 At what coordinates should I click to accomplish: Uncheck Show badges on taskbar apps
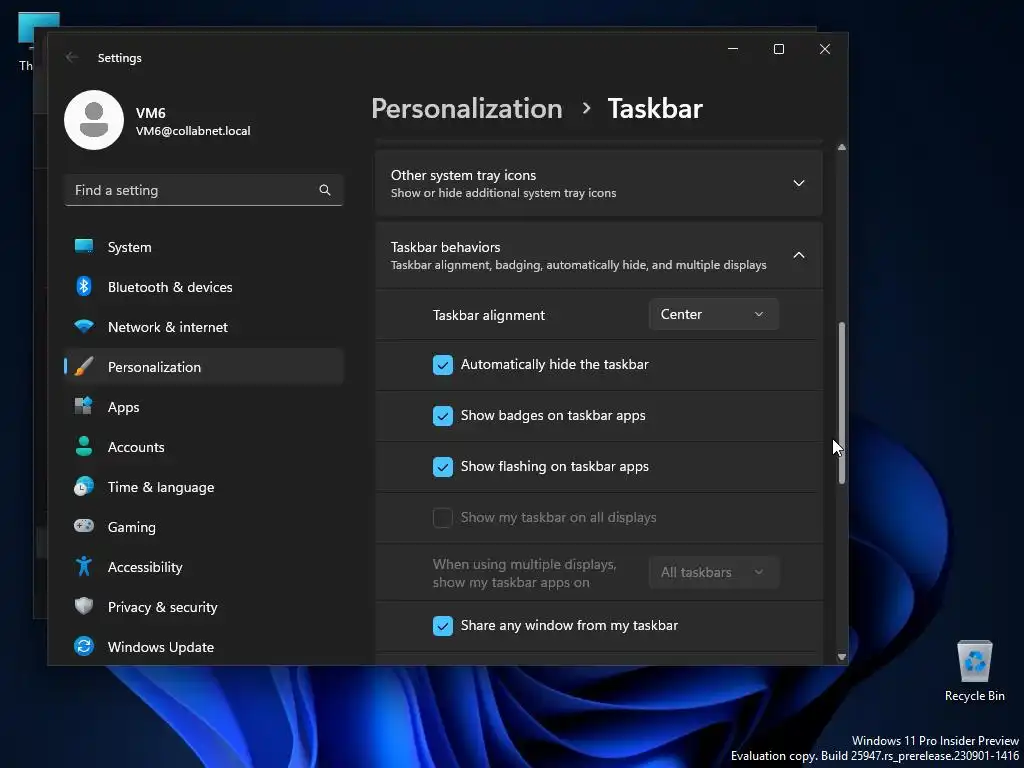tap(443, 416)
